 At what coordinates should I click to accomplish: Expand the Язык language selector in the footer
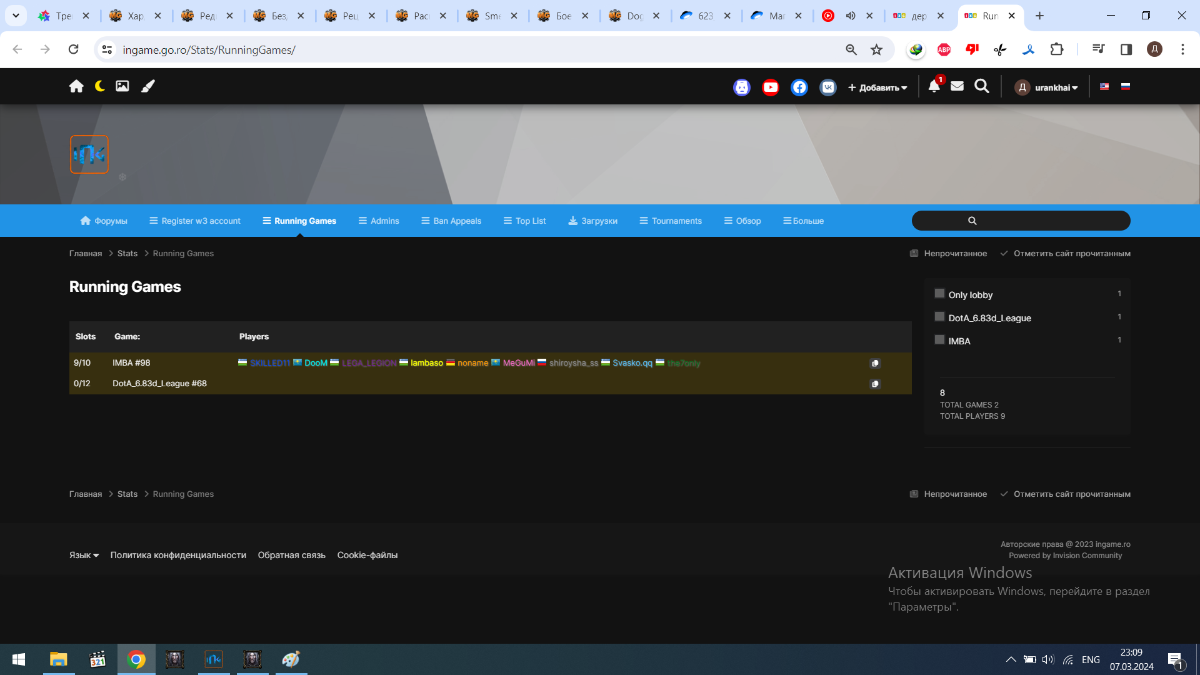pyautogui.click(x=84, y=555)
